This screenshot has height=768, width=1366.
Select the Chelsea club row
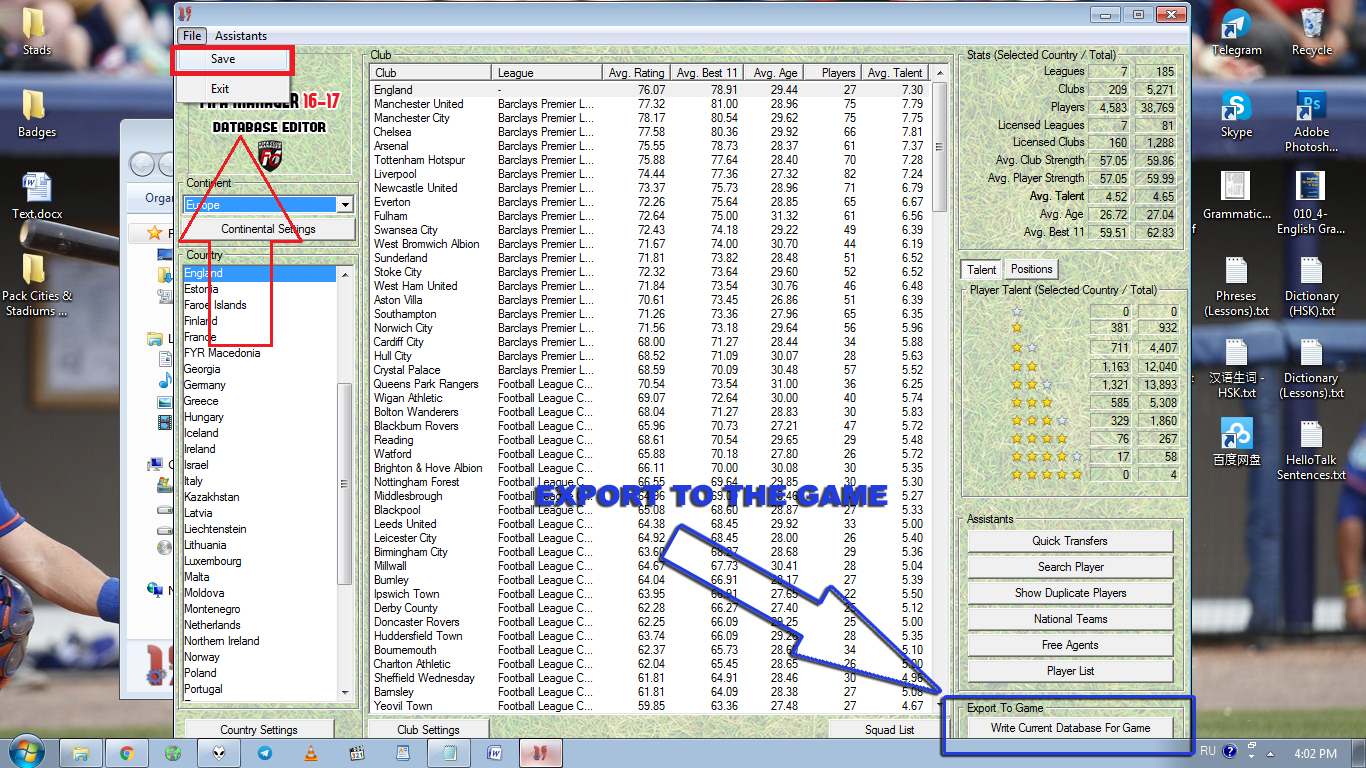click(650, 132)
